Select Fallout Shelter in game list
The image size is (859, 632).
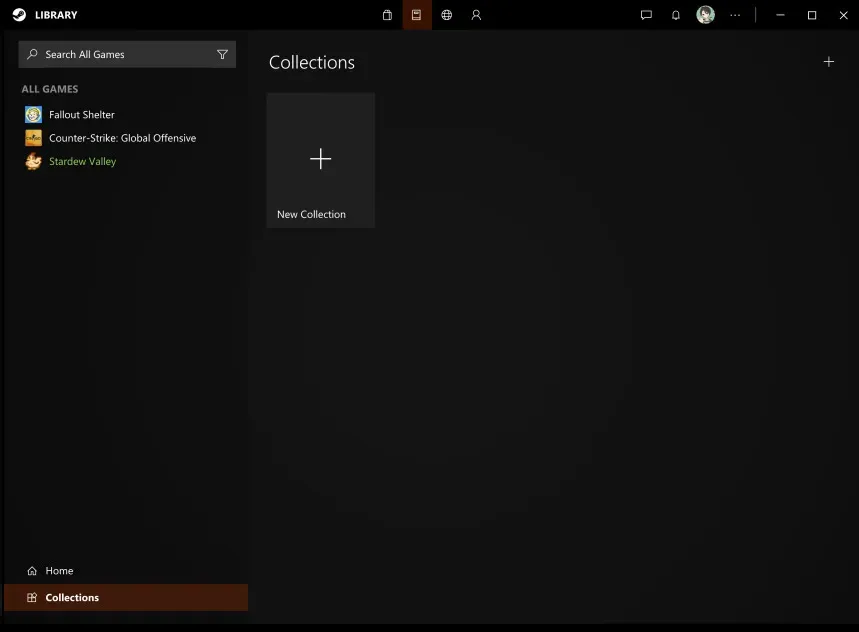(x=81, y=115)
